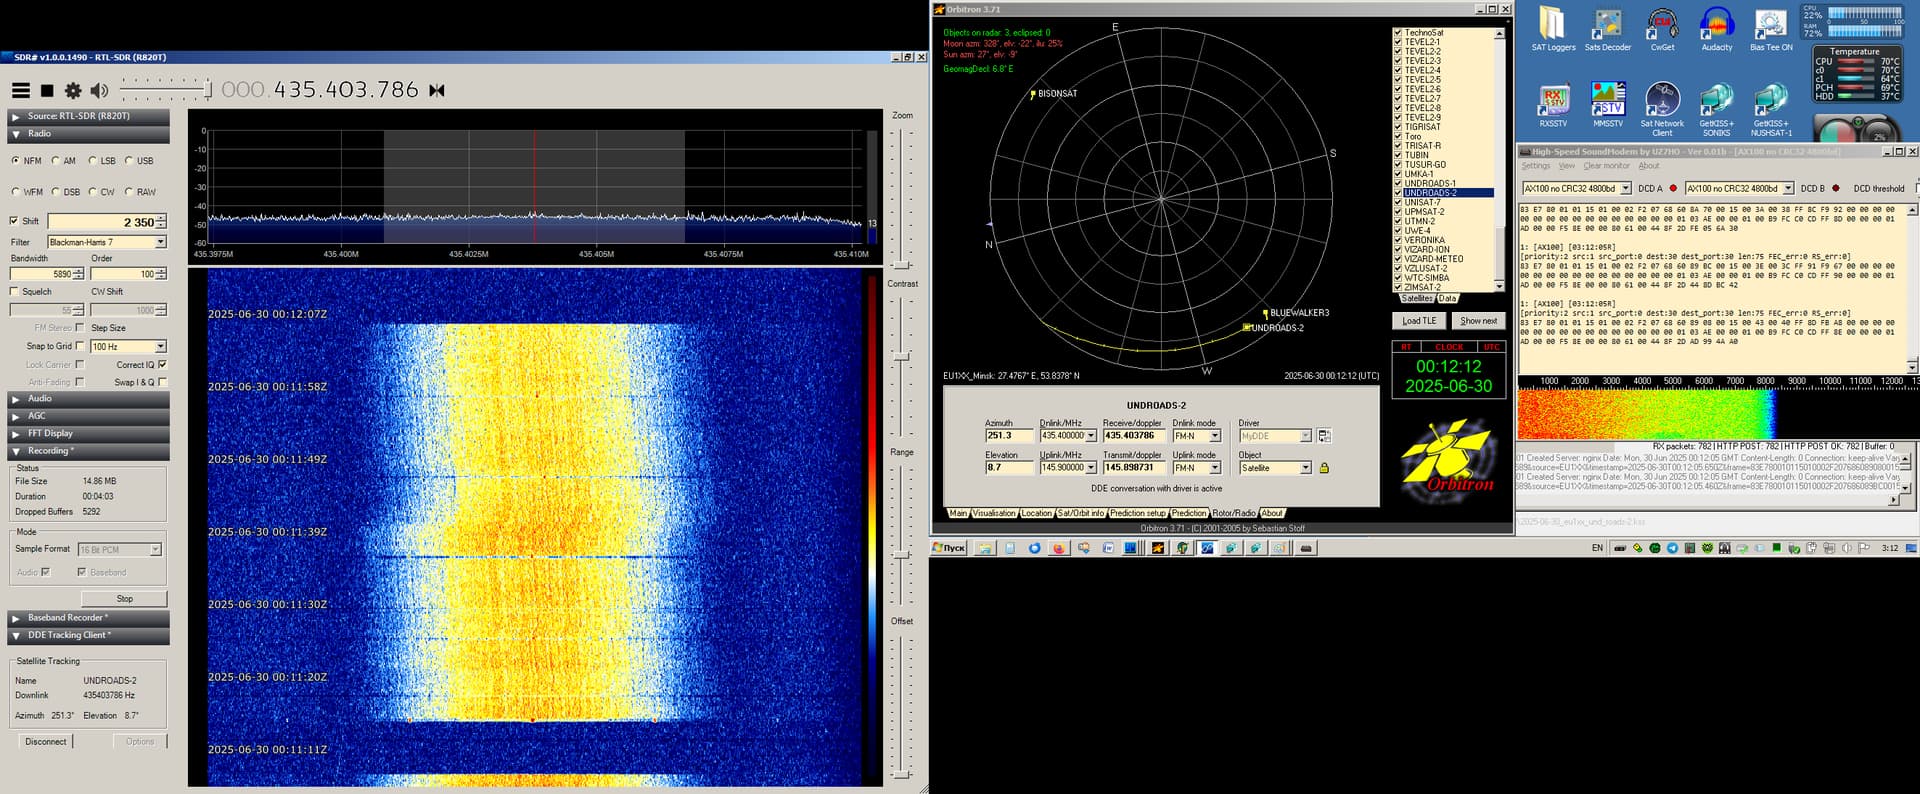The image size is (1920, 794).
Task: Open Orbitron Location tab
Action: [1036, 513]
